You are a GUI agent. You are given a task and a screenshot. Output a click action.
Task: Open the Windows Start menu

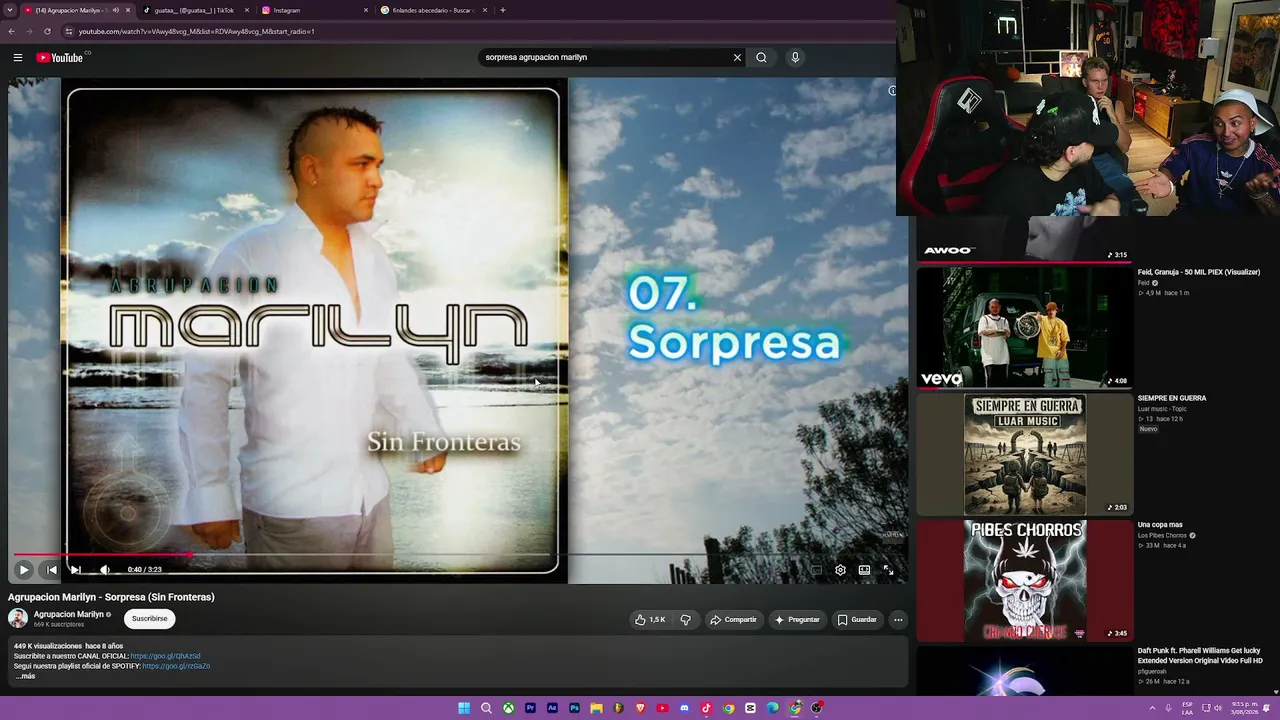click(464, 708)
